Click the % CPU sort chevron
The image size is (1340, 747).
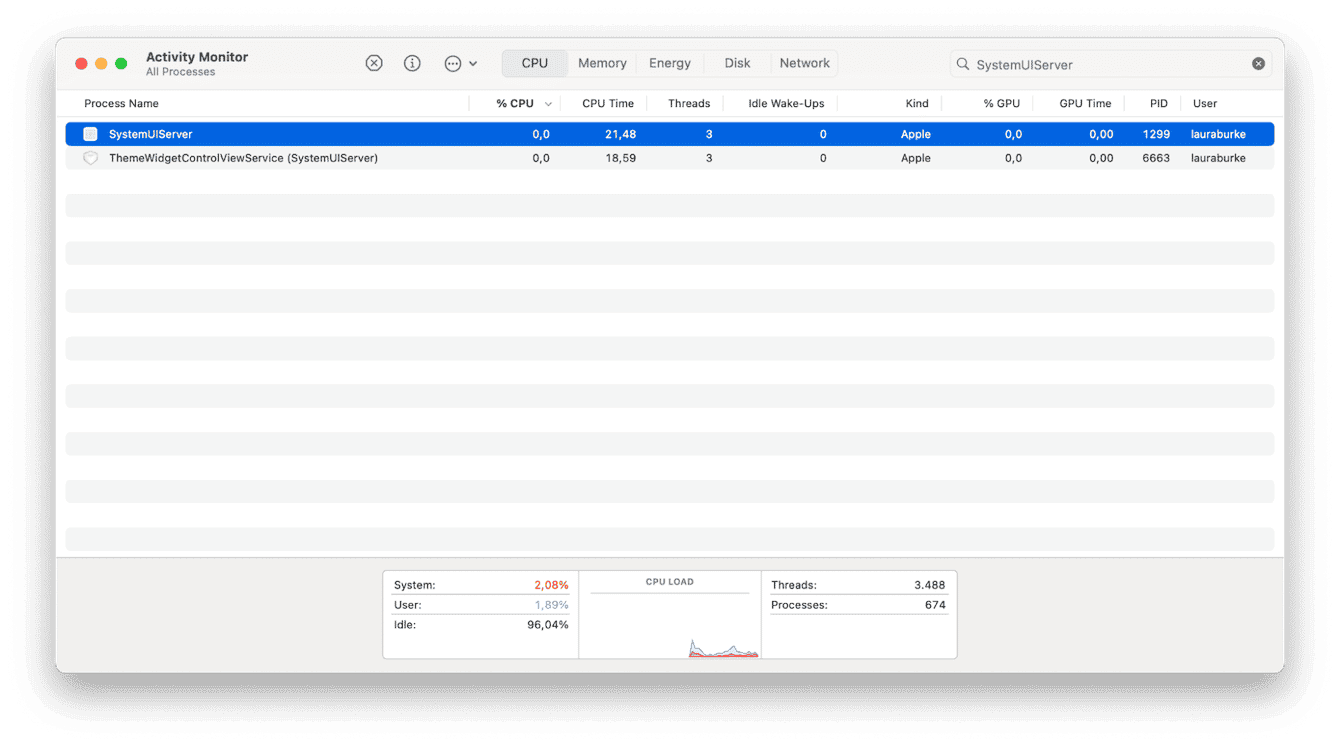pos(548,103)
